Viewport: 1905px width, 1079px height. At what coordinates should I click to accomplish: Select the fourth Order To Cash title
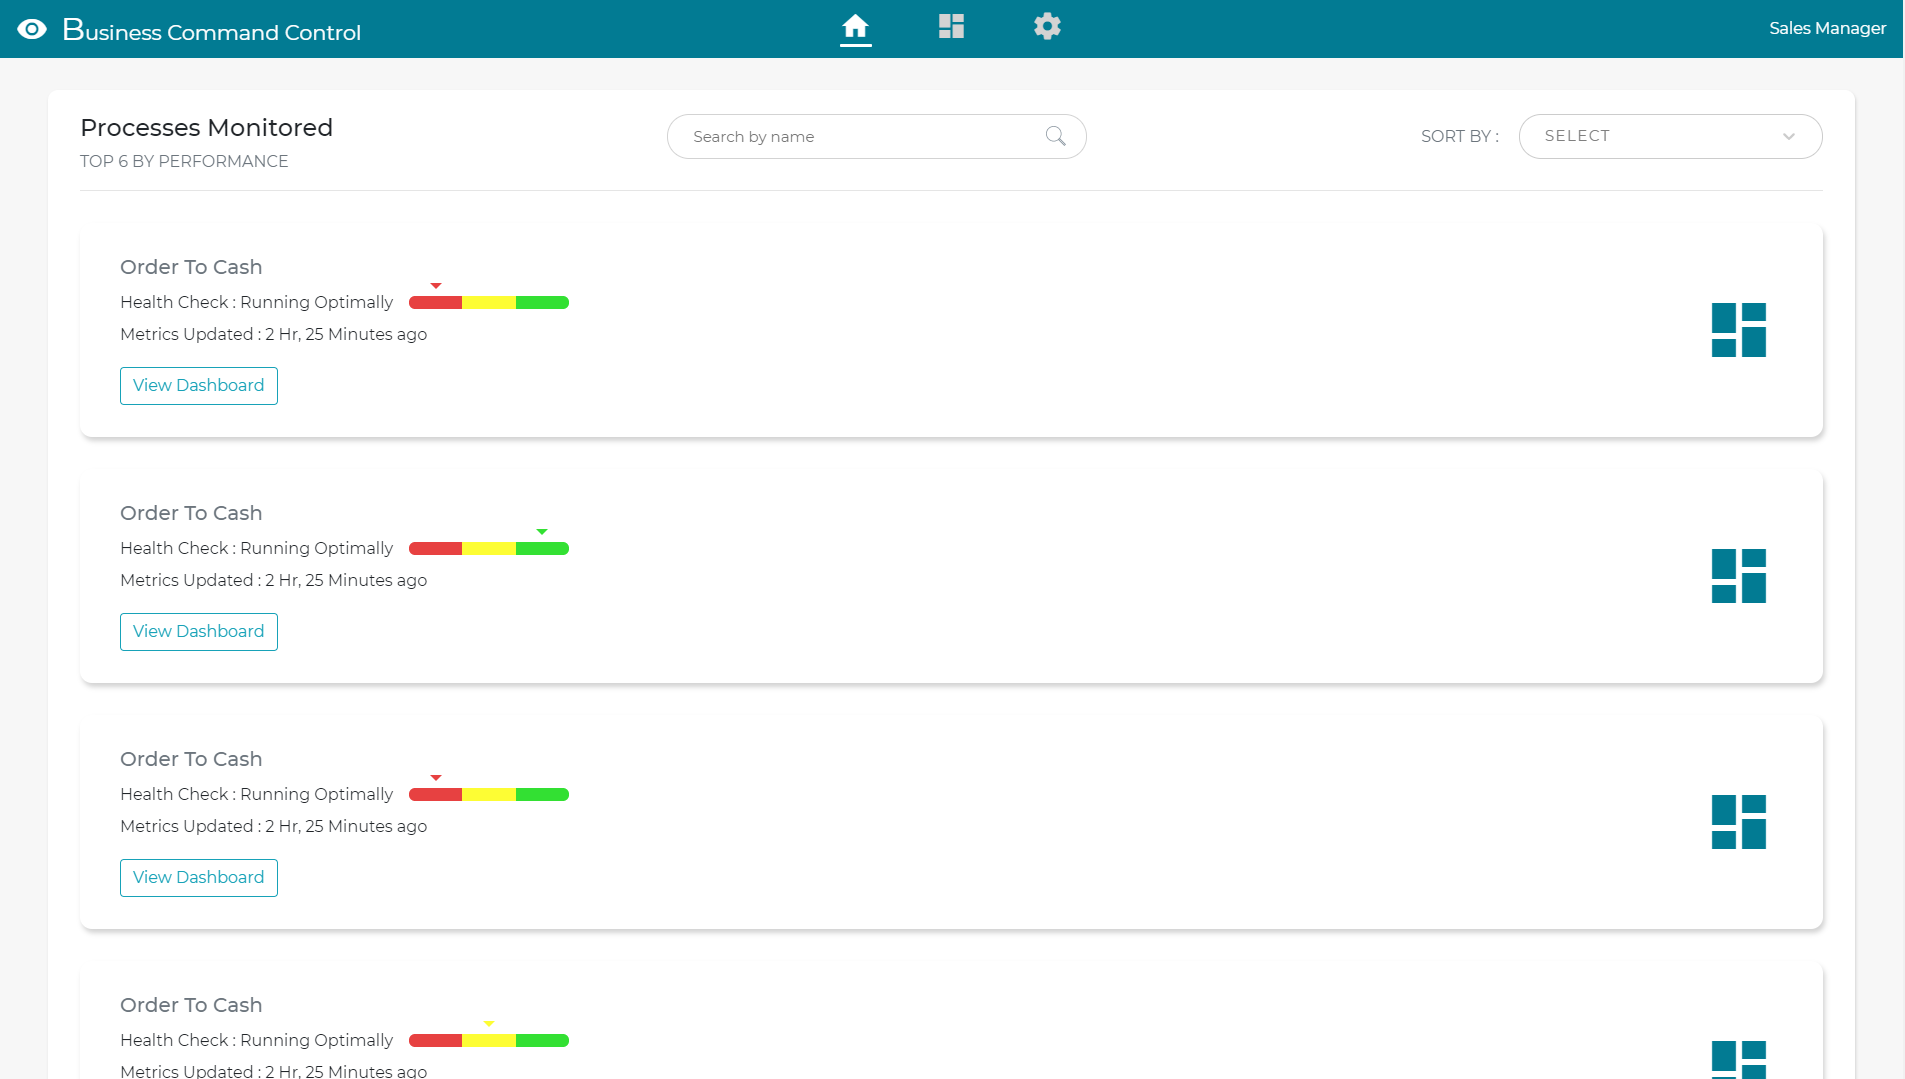point(191,1005)
